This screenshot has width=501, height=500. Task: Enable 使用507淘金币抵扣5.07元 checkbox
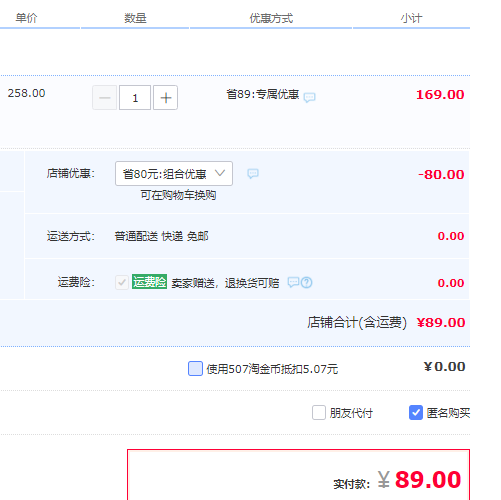tap(195, 368)
